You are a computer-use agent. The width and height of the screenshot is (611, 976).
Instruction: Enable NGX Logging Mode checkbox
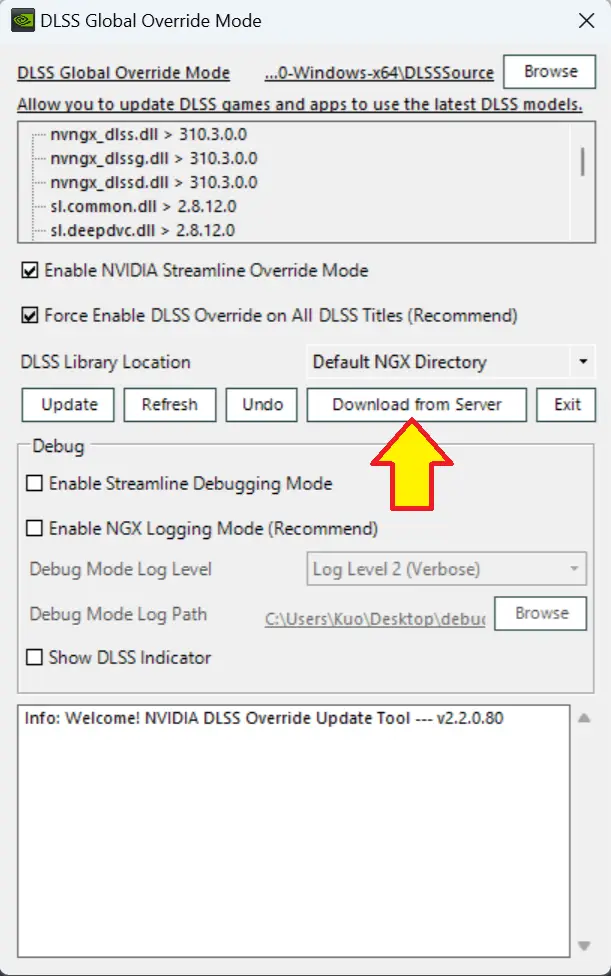35,528
